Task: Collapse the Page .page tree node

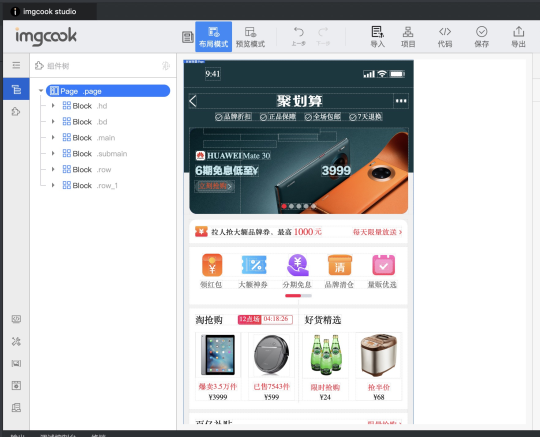Action: tap(41, 91)
